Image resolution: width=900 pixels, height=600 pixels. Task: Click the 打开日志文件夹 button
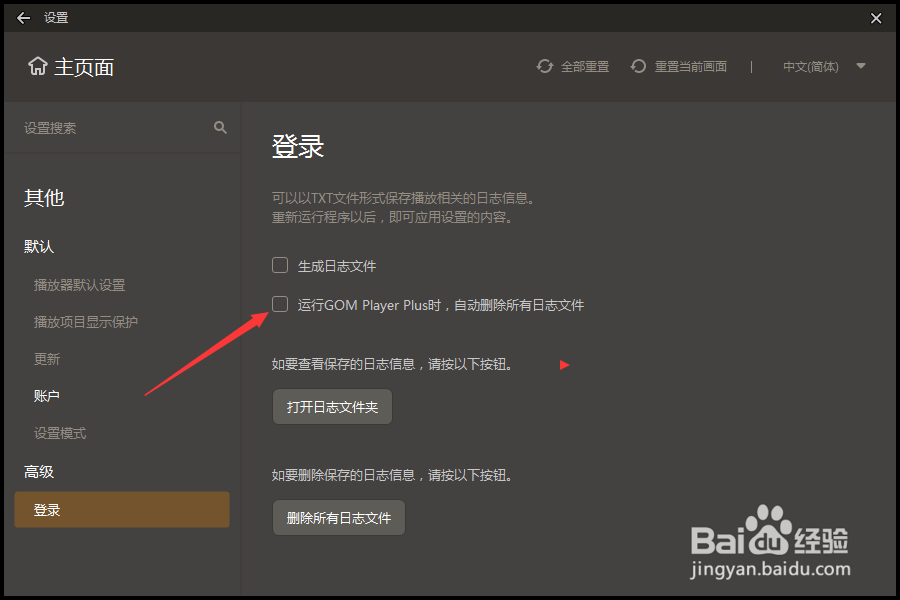point(332,407)
